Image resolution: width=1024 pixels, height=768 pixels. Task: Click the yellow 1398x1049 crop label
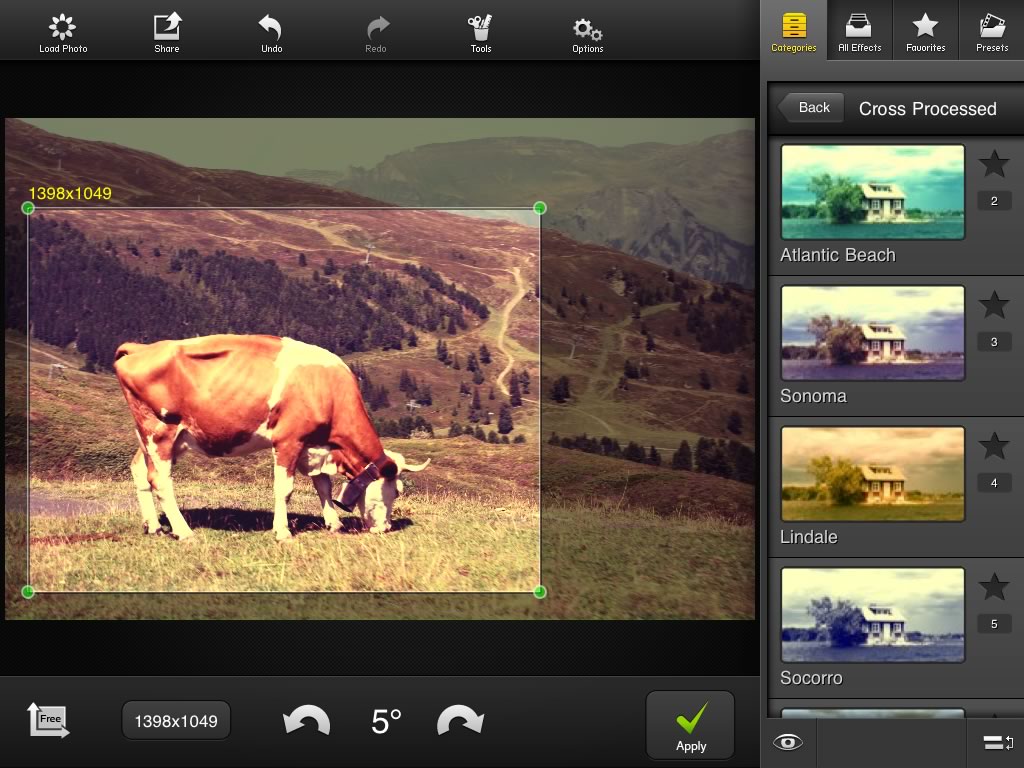click(70, 193)
